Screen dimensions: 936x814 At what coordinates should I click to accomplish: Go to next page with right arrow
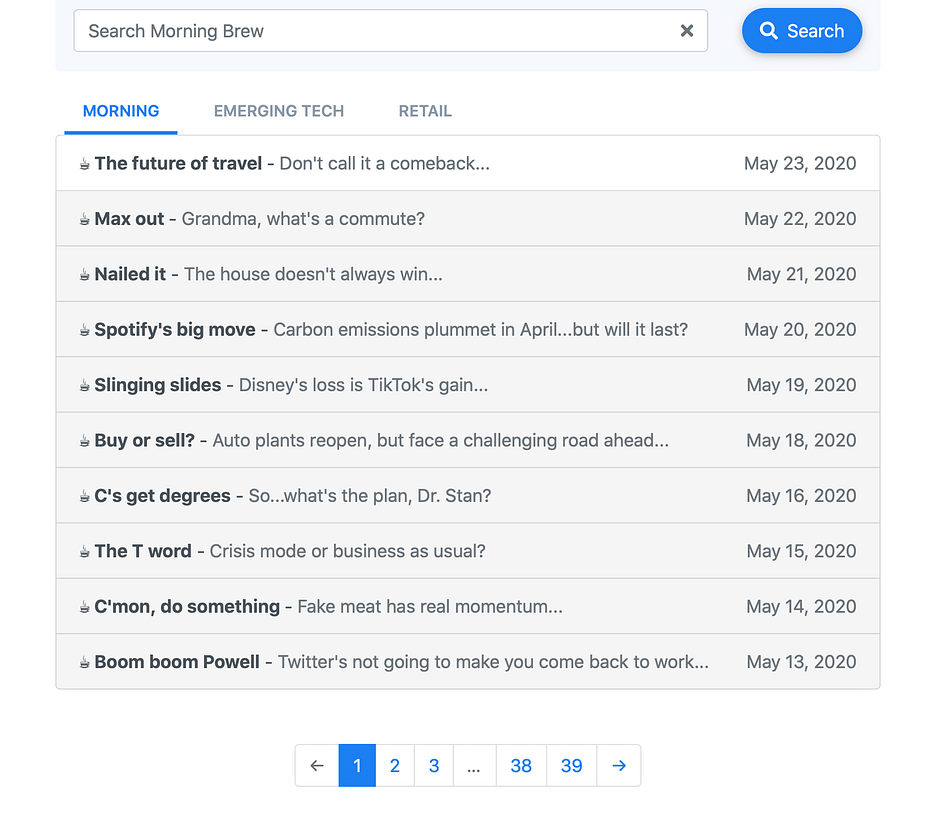coord(619,765)
